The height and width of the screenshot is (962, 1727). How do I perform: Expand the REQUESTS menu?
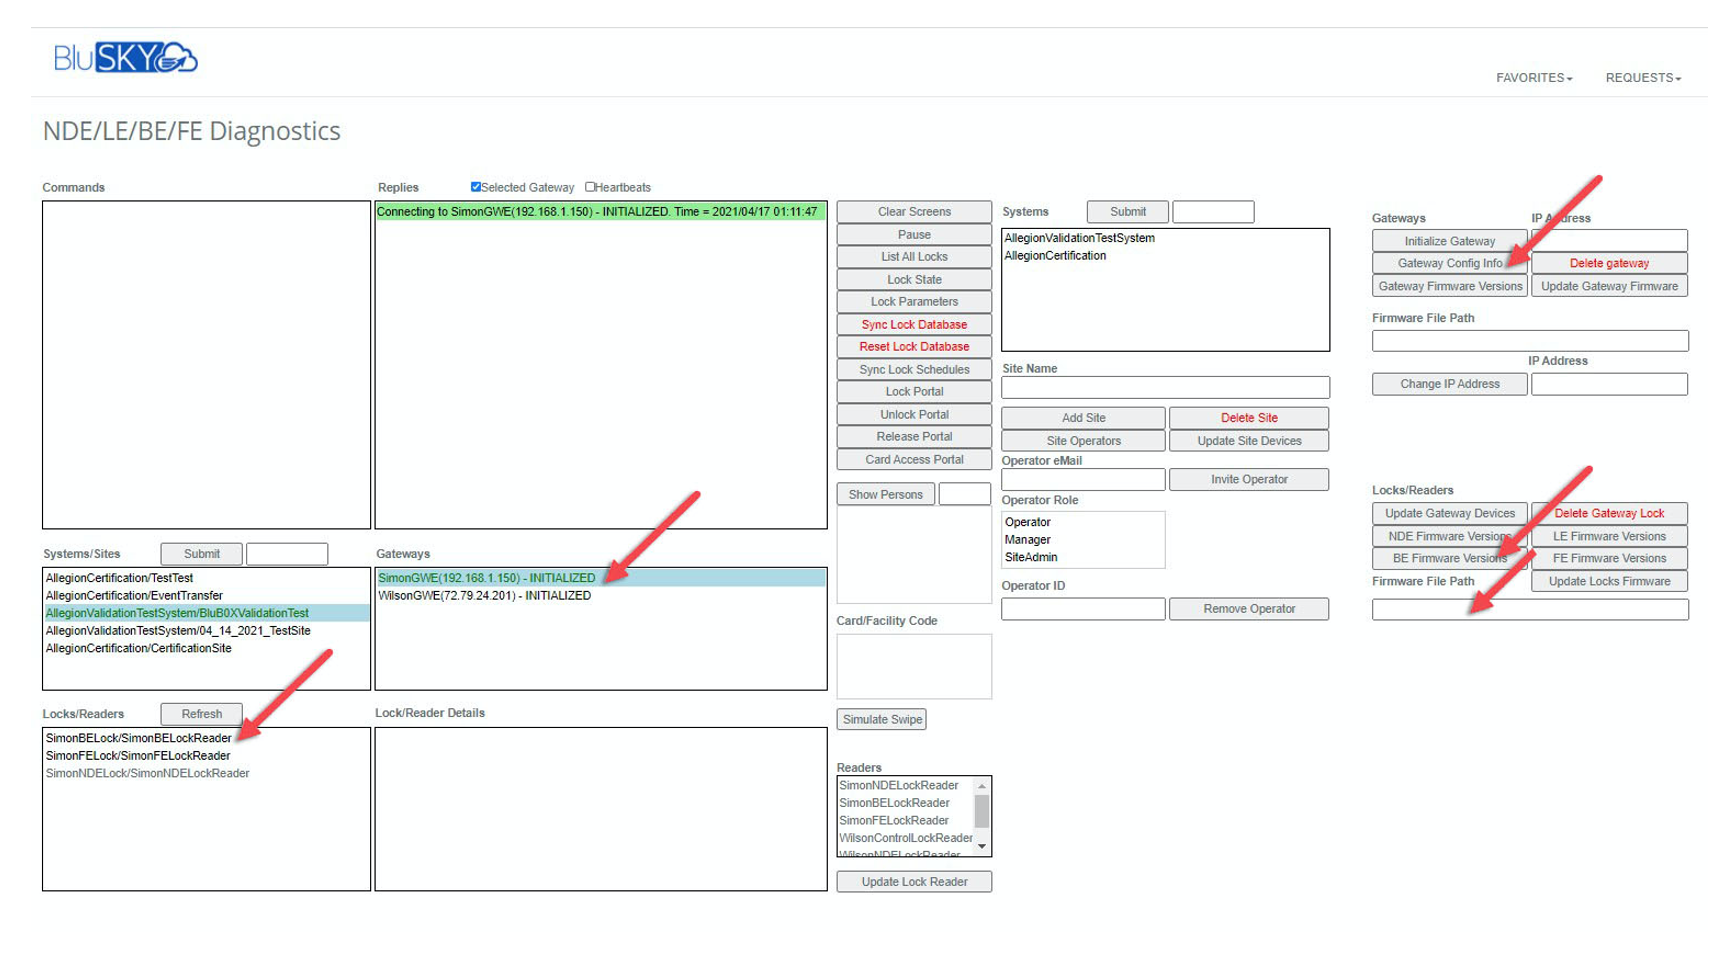point(1642,78)
